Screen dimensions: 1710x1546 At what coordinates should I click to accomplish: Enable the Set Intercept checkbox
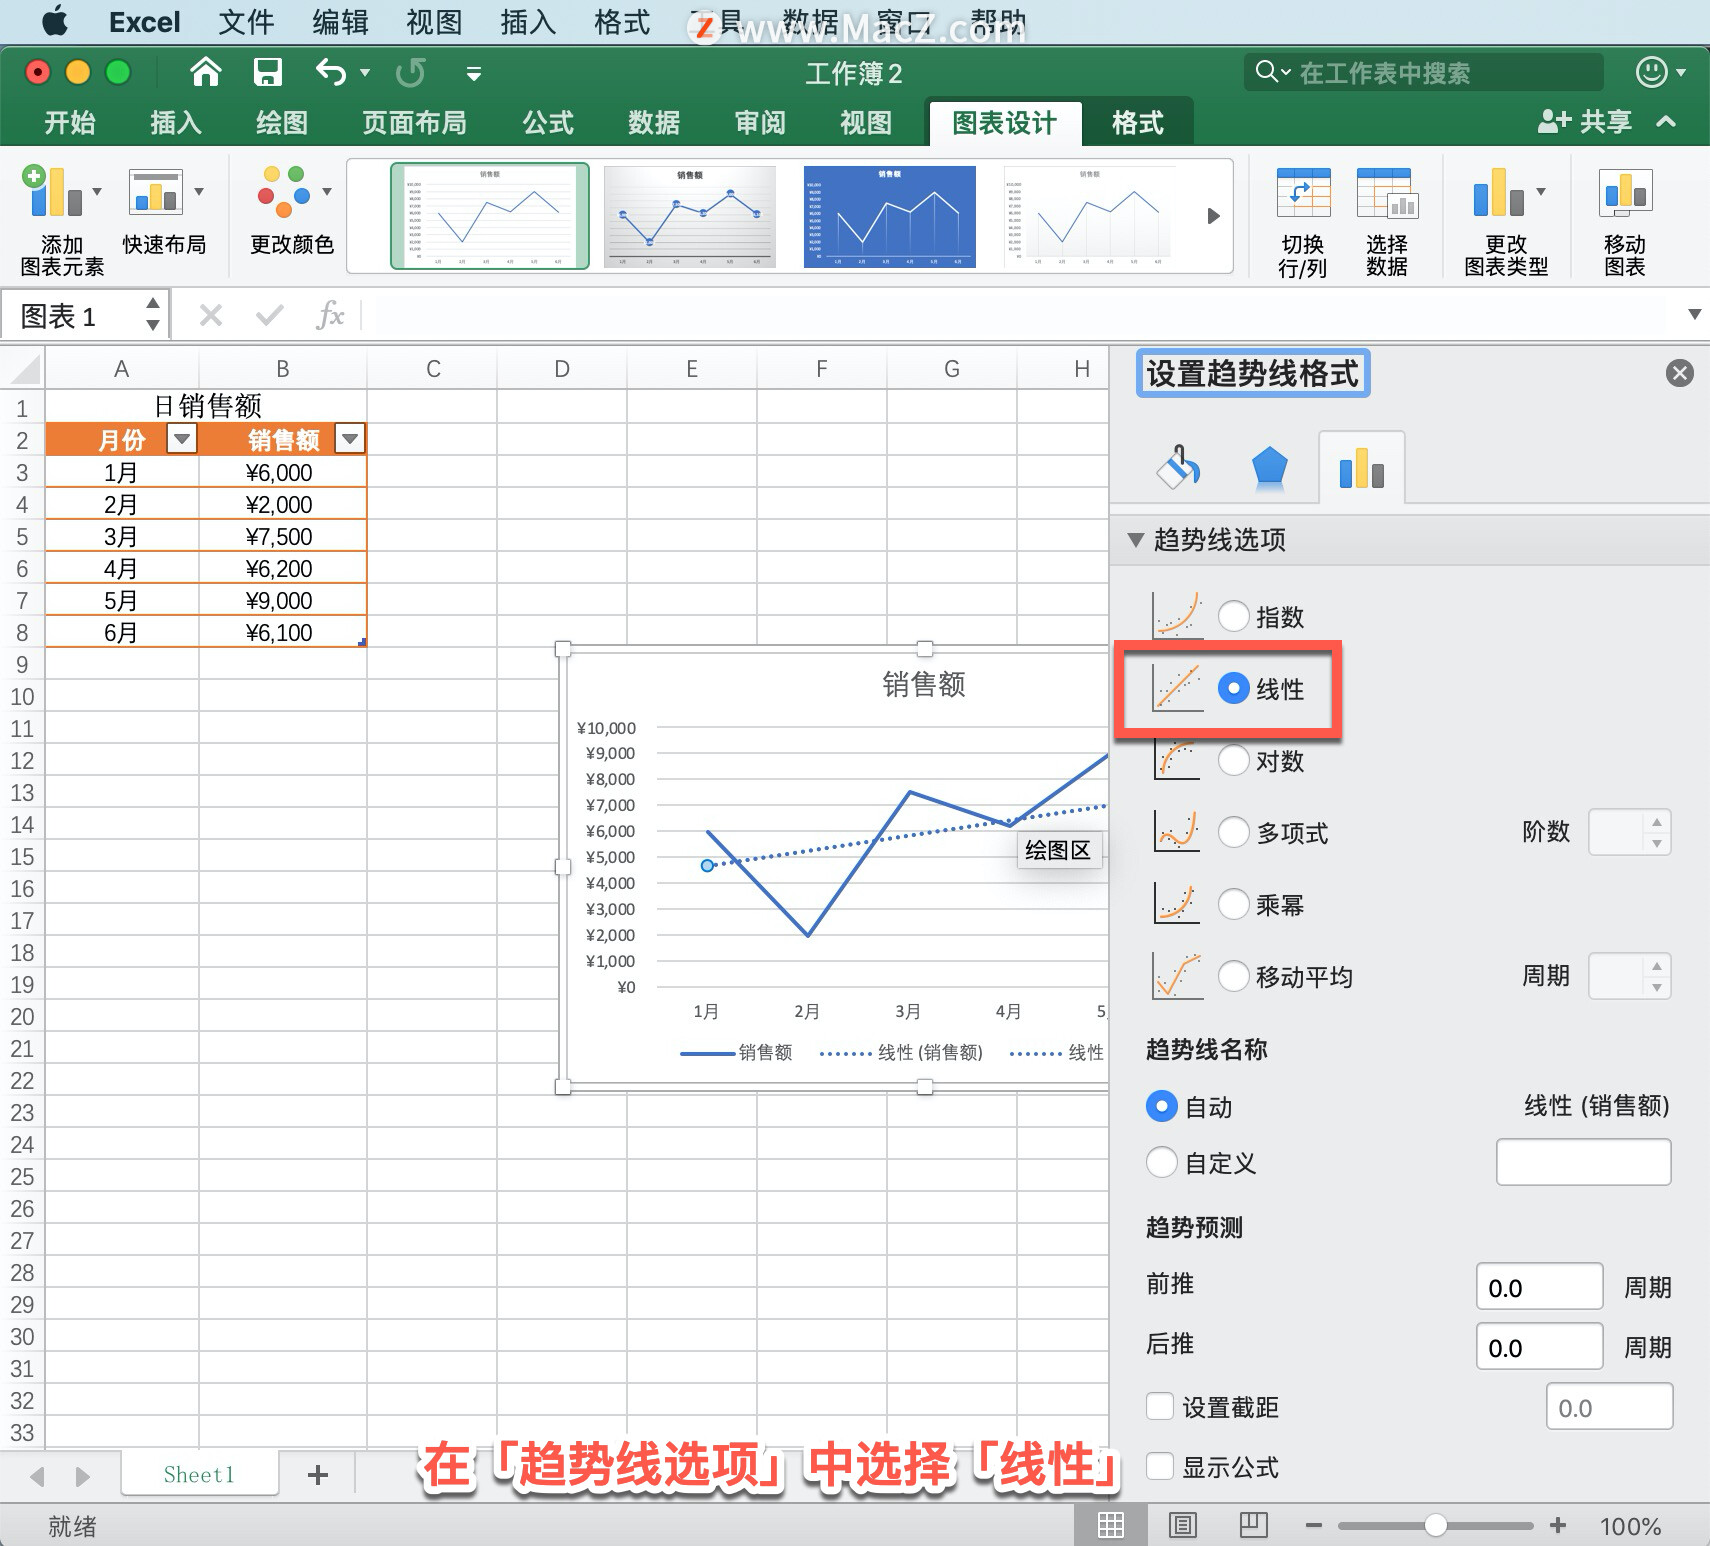[x=1160, y=1406]
